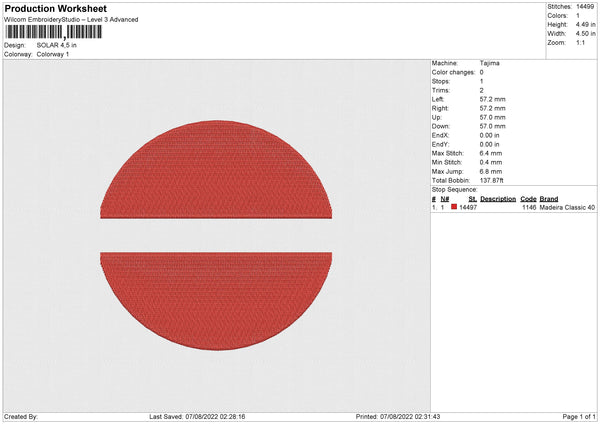Click the Code column header
This screenshot has height=424, width=600.
(x=528, y=198)
